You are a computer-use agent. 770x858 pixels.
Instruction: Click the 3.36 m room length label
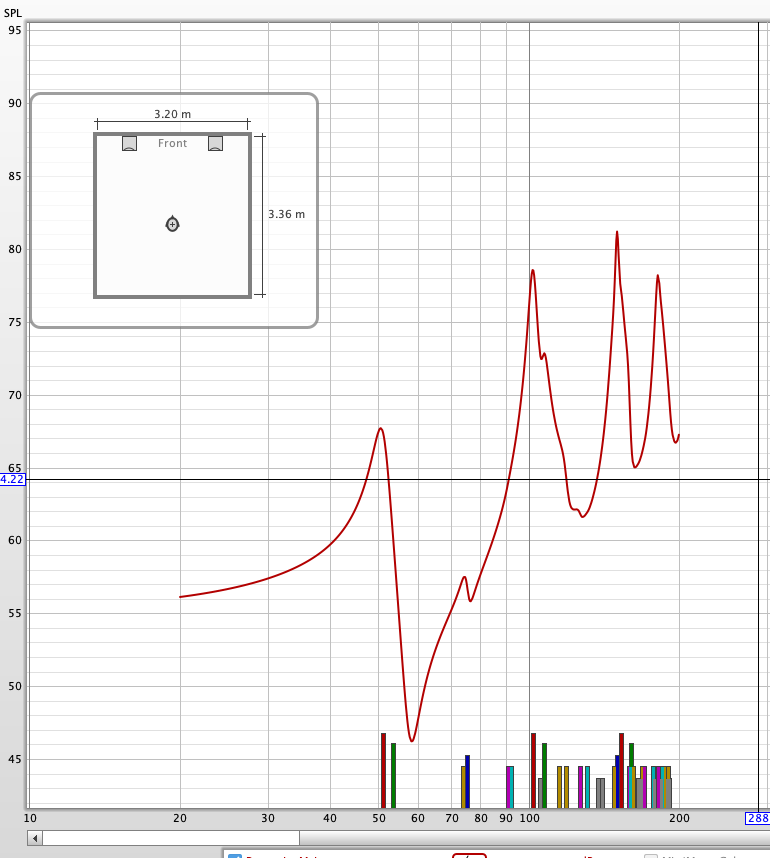click(x=286, y=214)
